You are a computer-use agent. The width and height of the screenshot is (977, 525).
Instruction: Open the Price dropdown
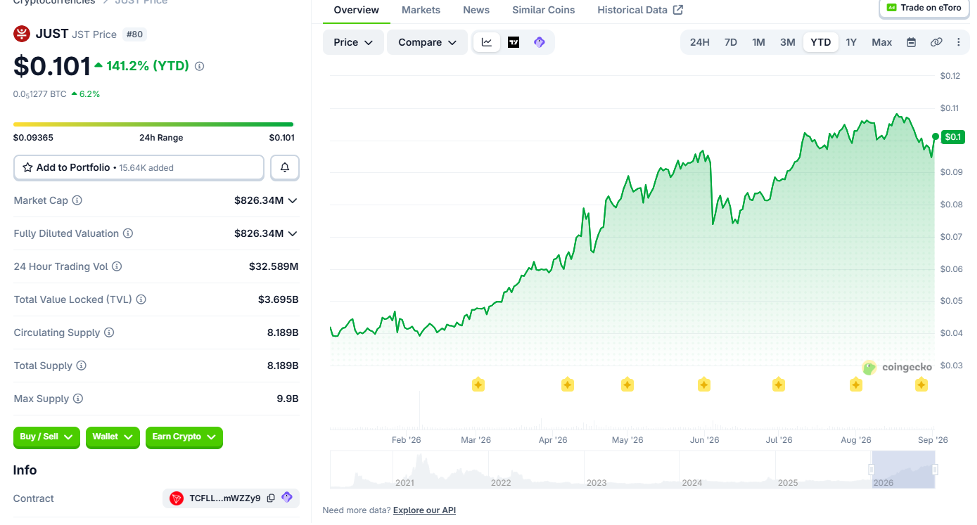click(353, 42)
